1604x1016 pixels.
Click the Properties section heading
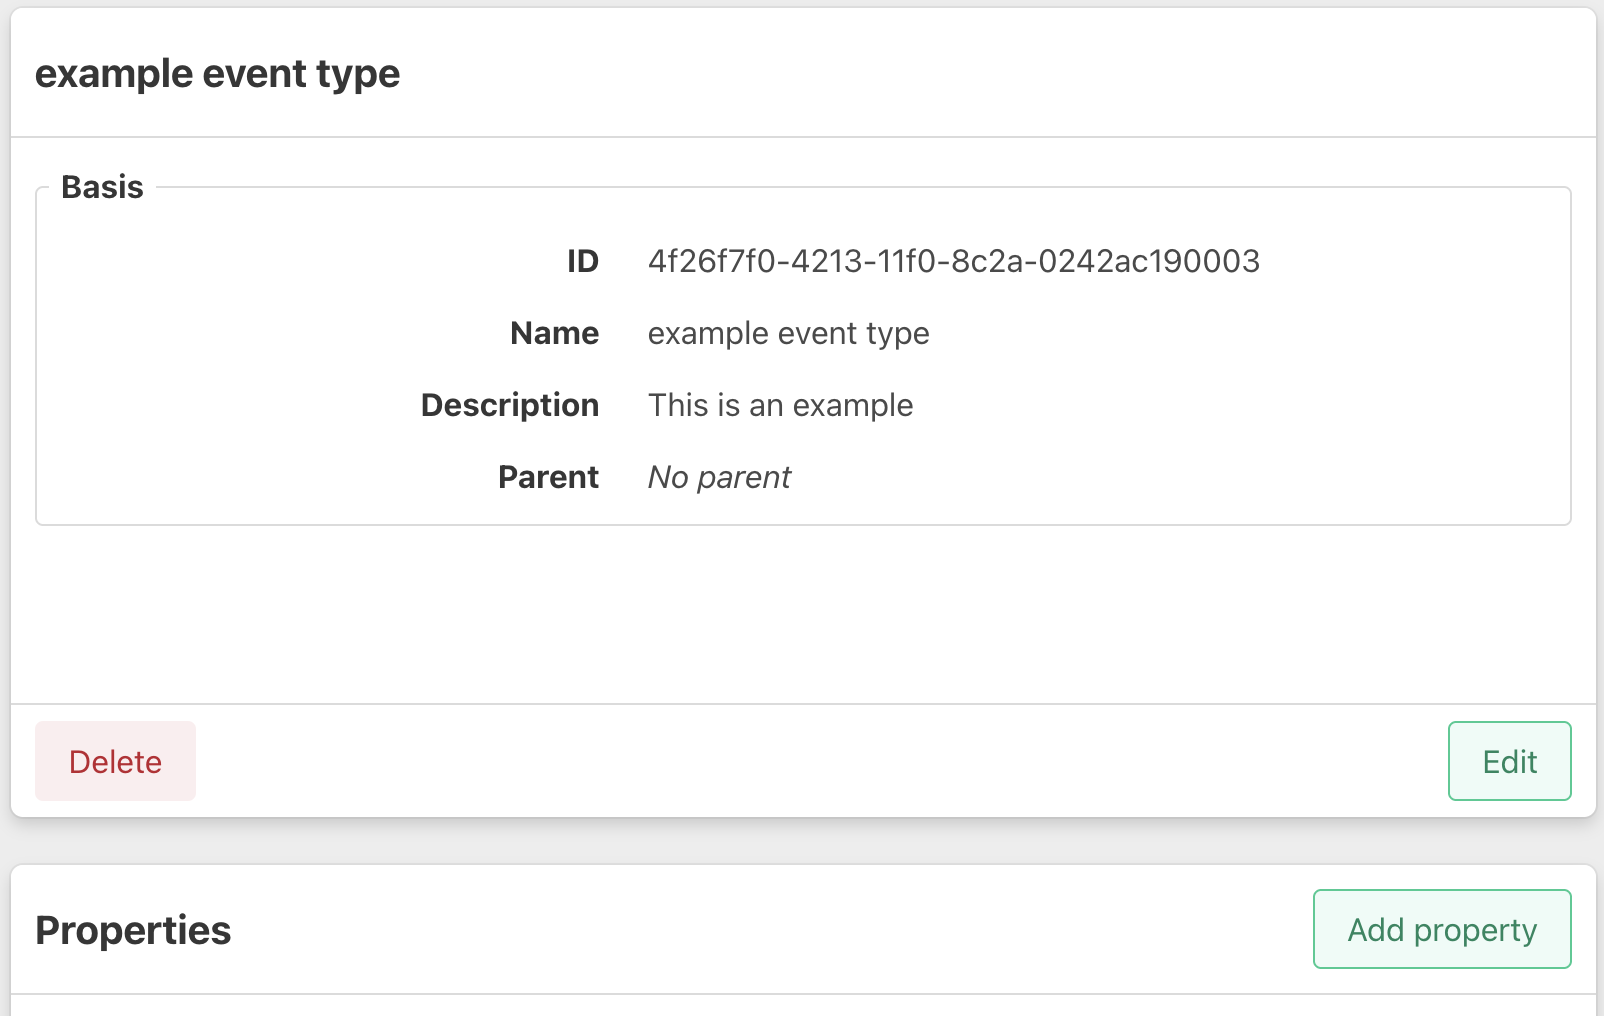tap(133, 930)
